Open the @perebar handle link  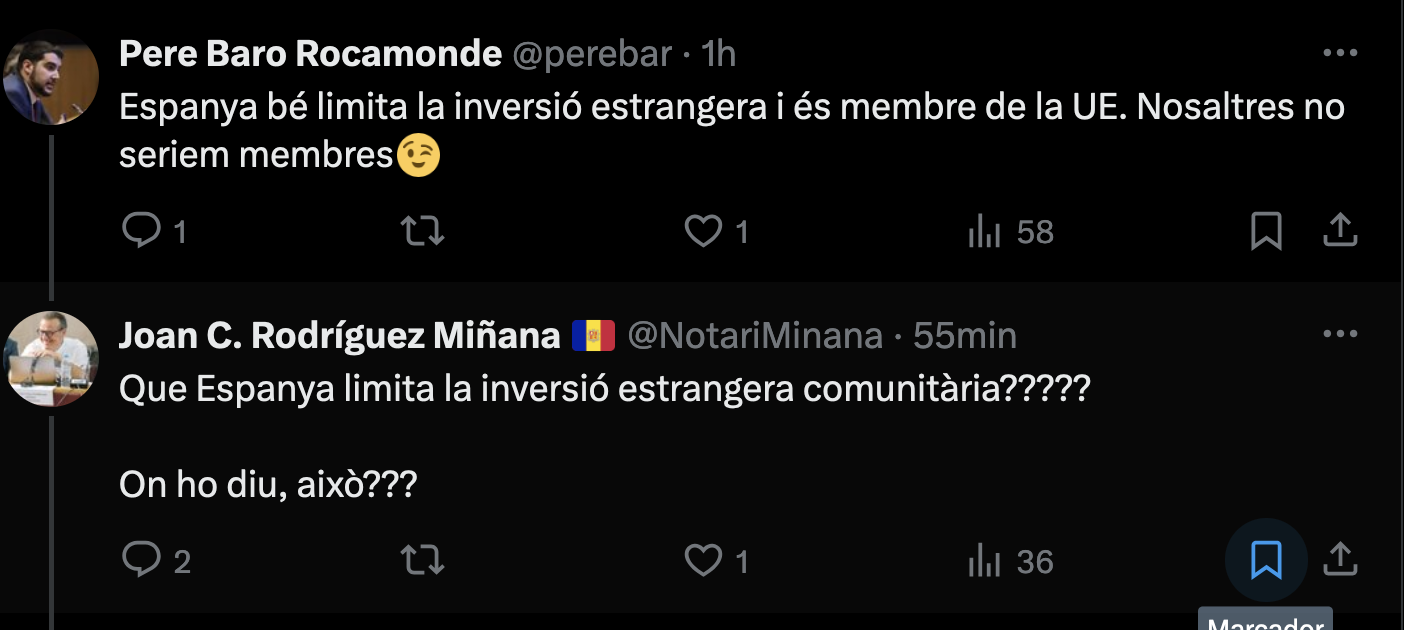592,53
